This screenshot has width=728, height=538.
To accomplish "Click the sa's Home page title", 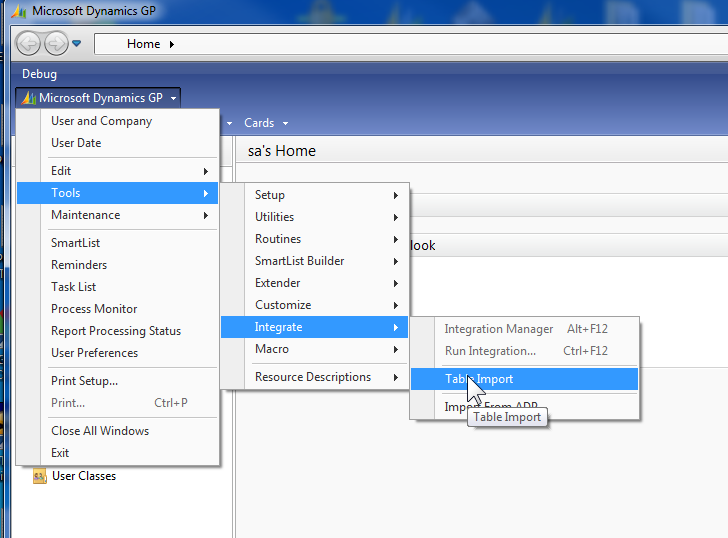I will pyautogui.click(x=282, y=151).
